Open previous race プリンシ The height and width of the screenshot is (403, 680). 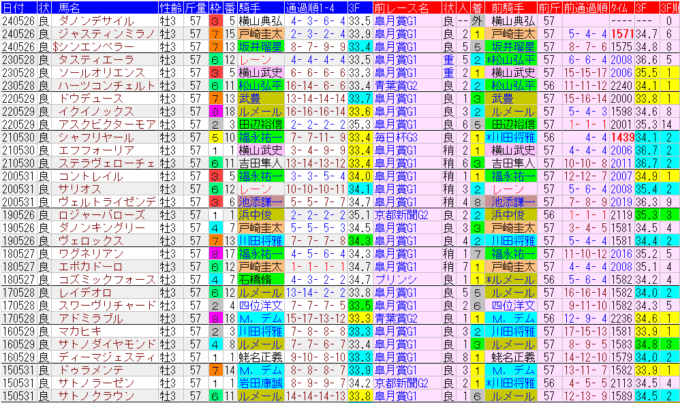[396, 279]
